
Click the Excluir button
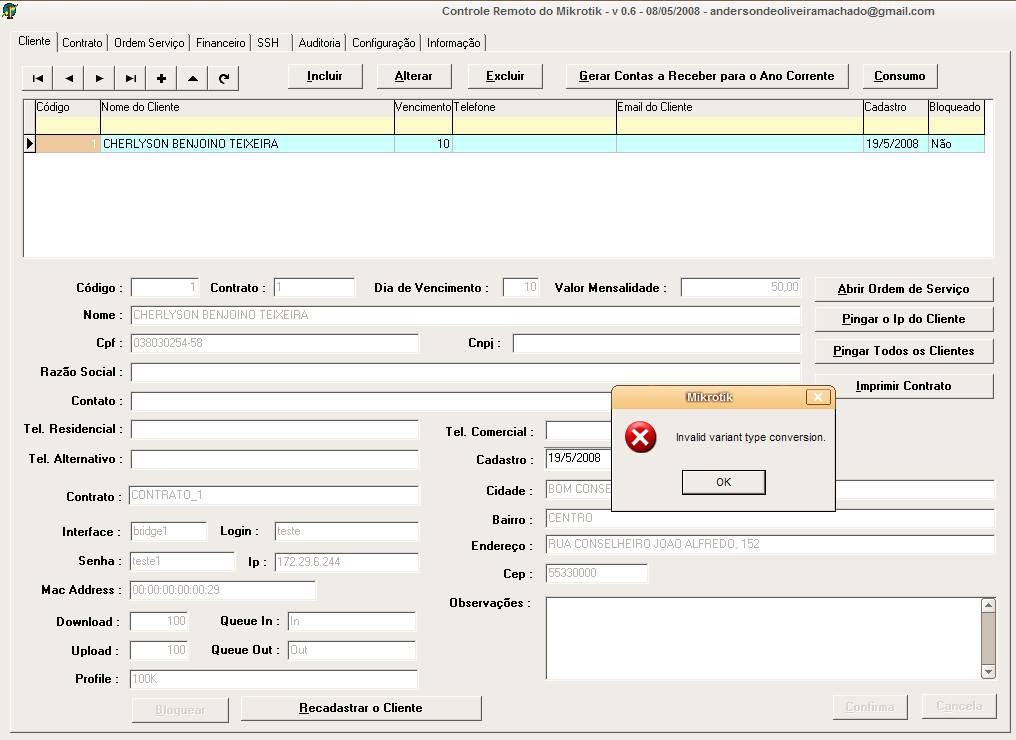pyautogui.click(x=505, y=76)
